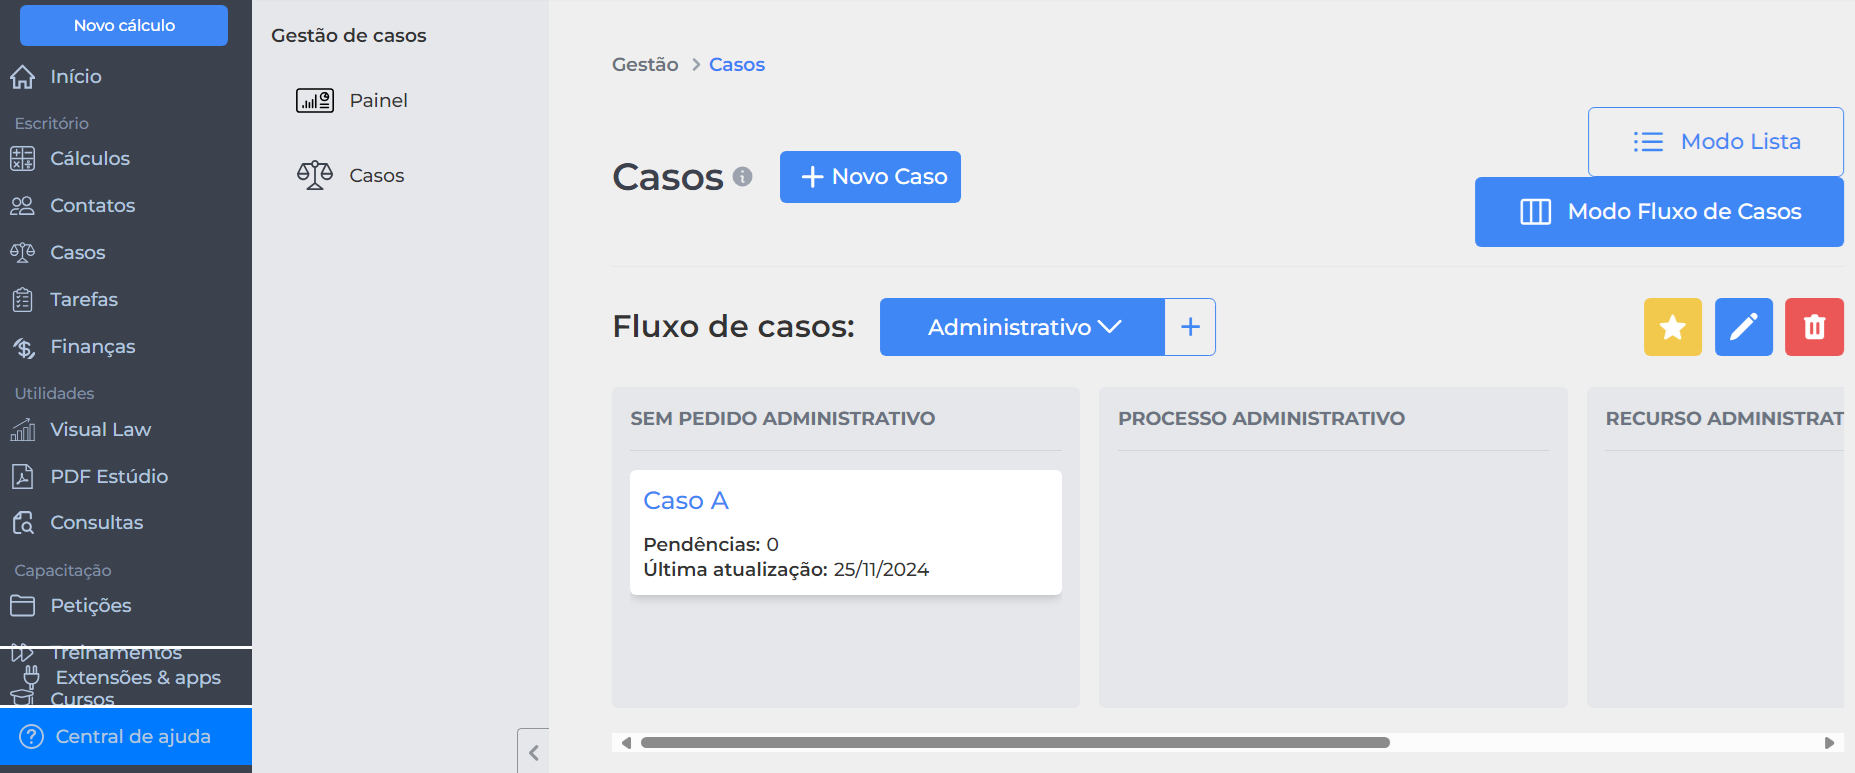Open Visual Law in the sidebar

(101, 429)
